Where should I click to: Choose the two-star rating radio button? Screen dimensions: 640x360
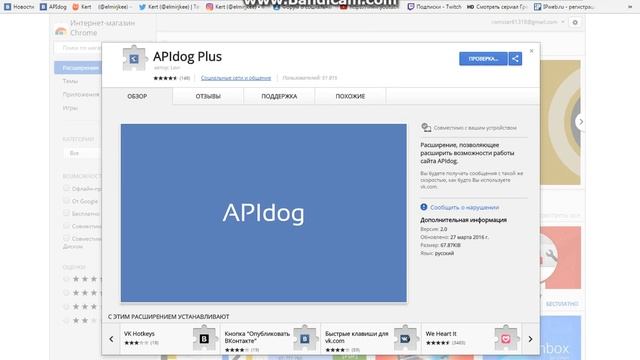tap(66, 320)
